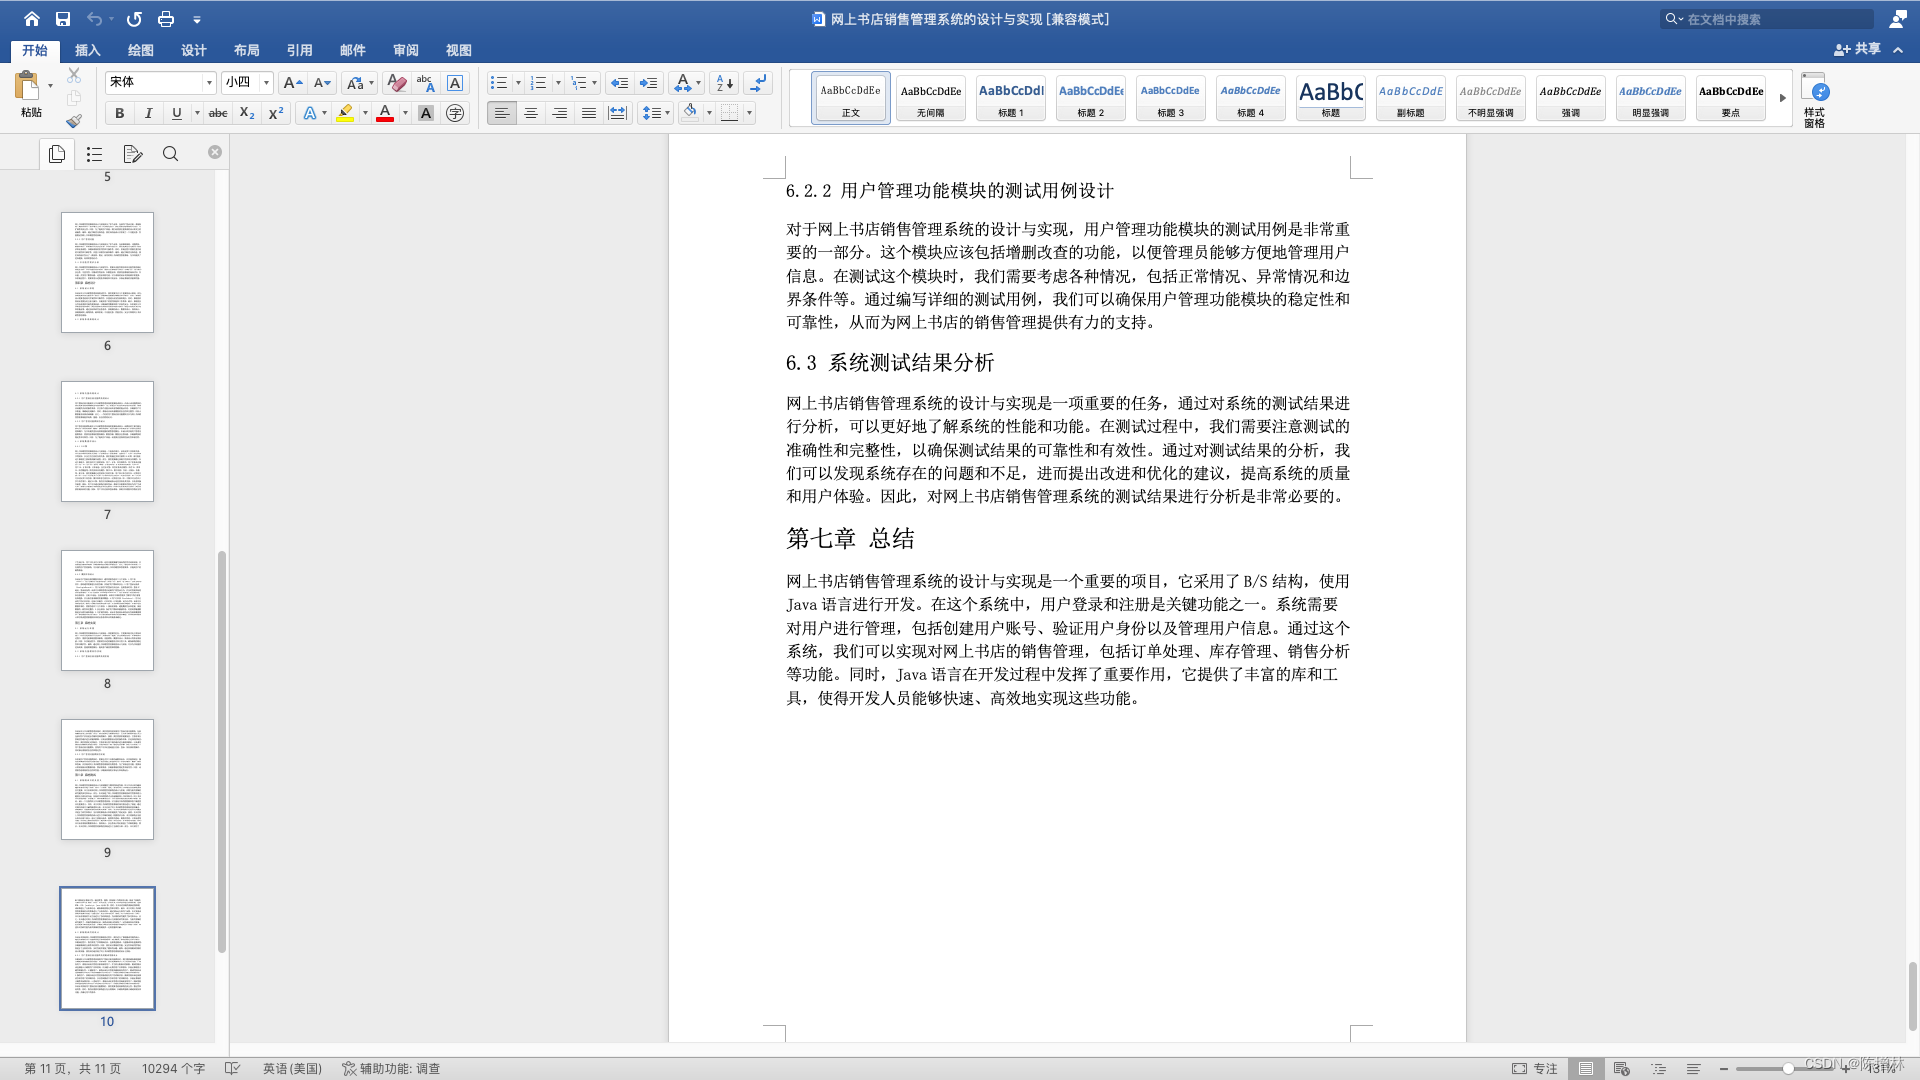1920x1080 pixels.
Task: Apply the 标题 1 style
Action: pos(1010,97)
